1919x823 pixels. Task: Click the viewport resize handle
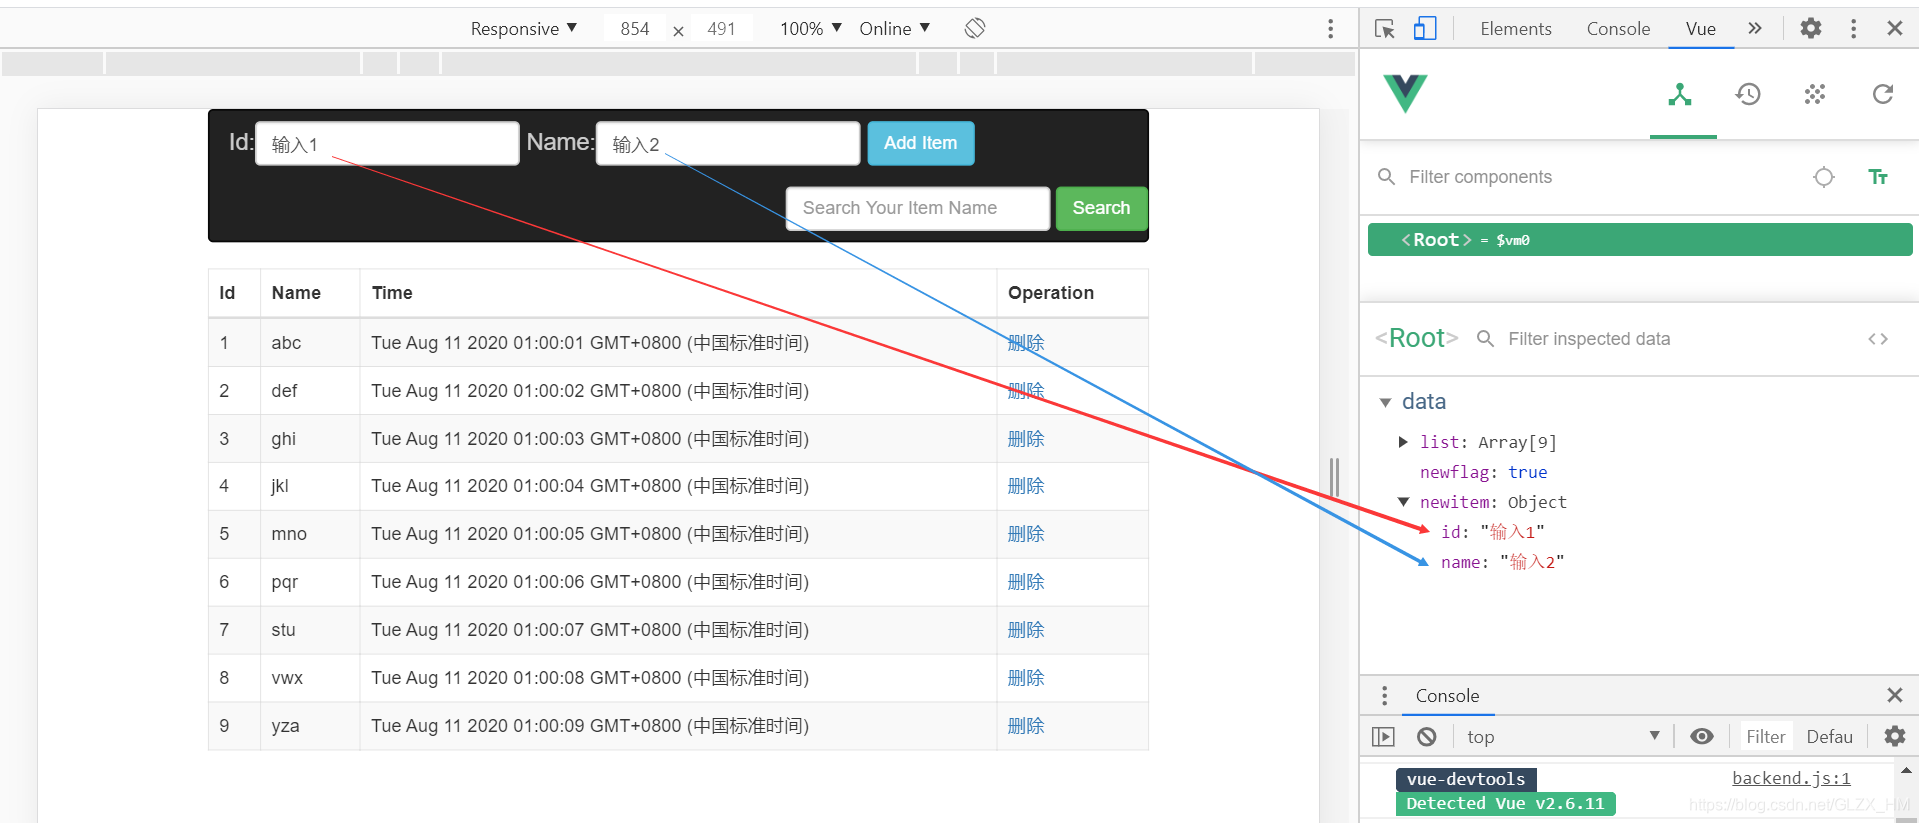[x=1334, y=477]
